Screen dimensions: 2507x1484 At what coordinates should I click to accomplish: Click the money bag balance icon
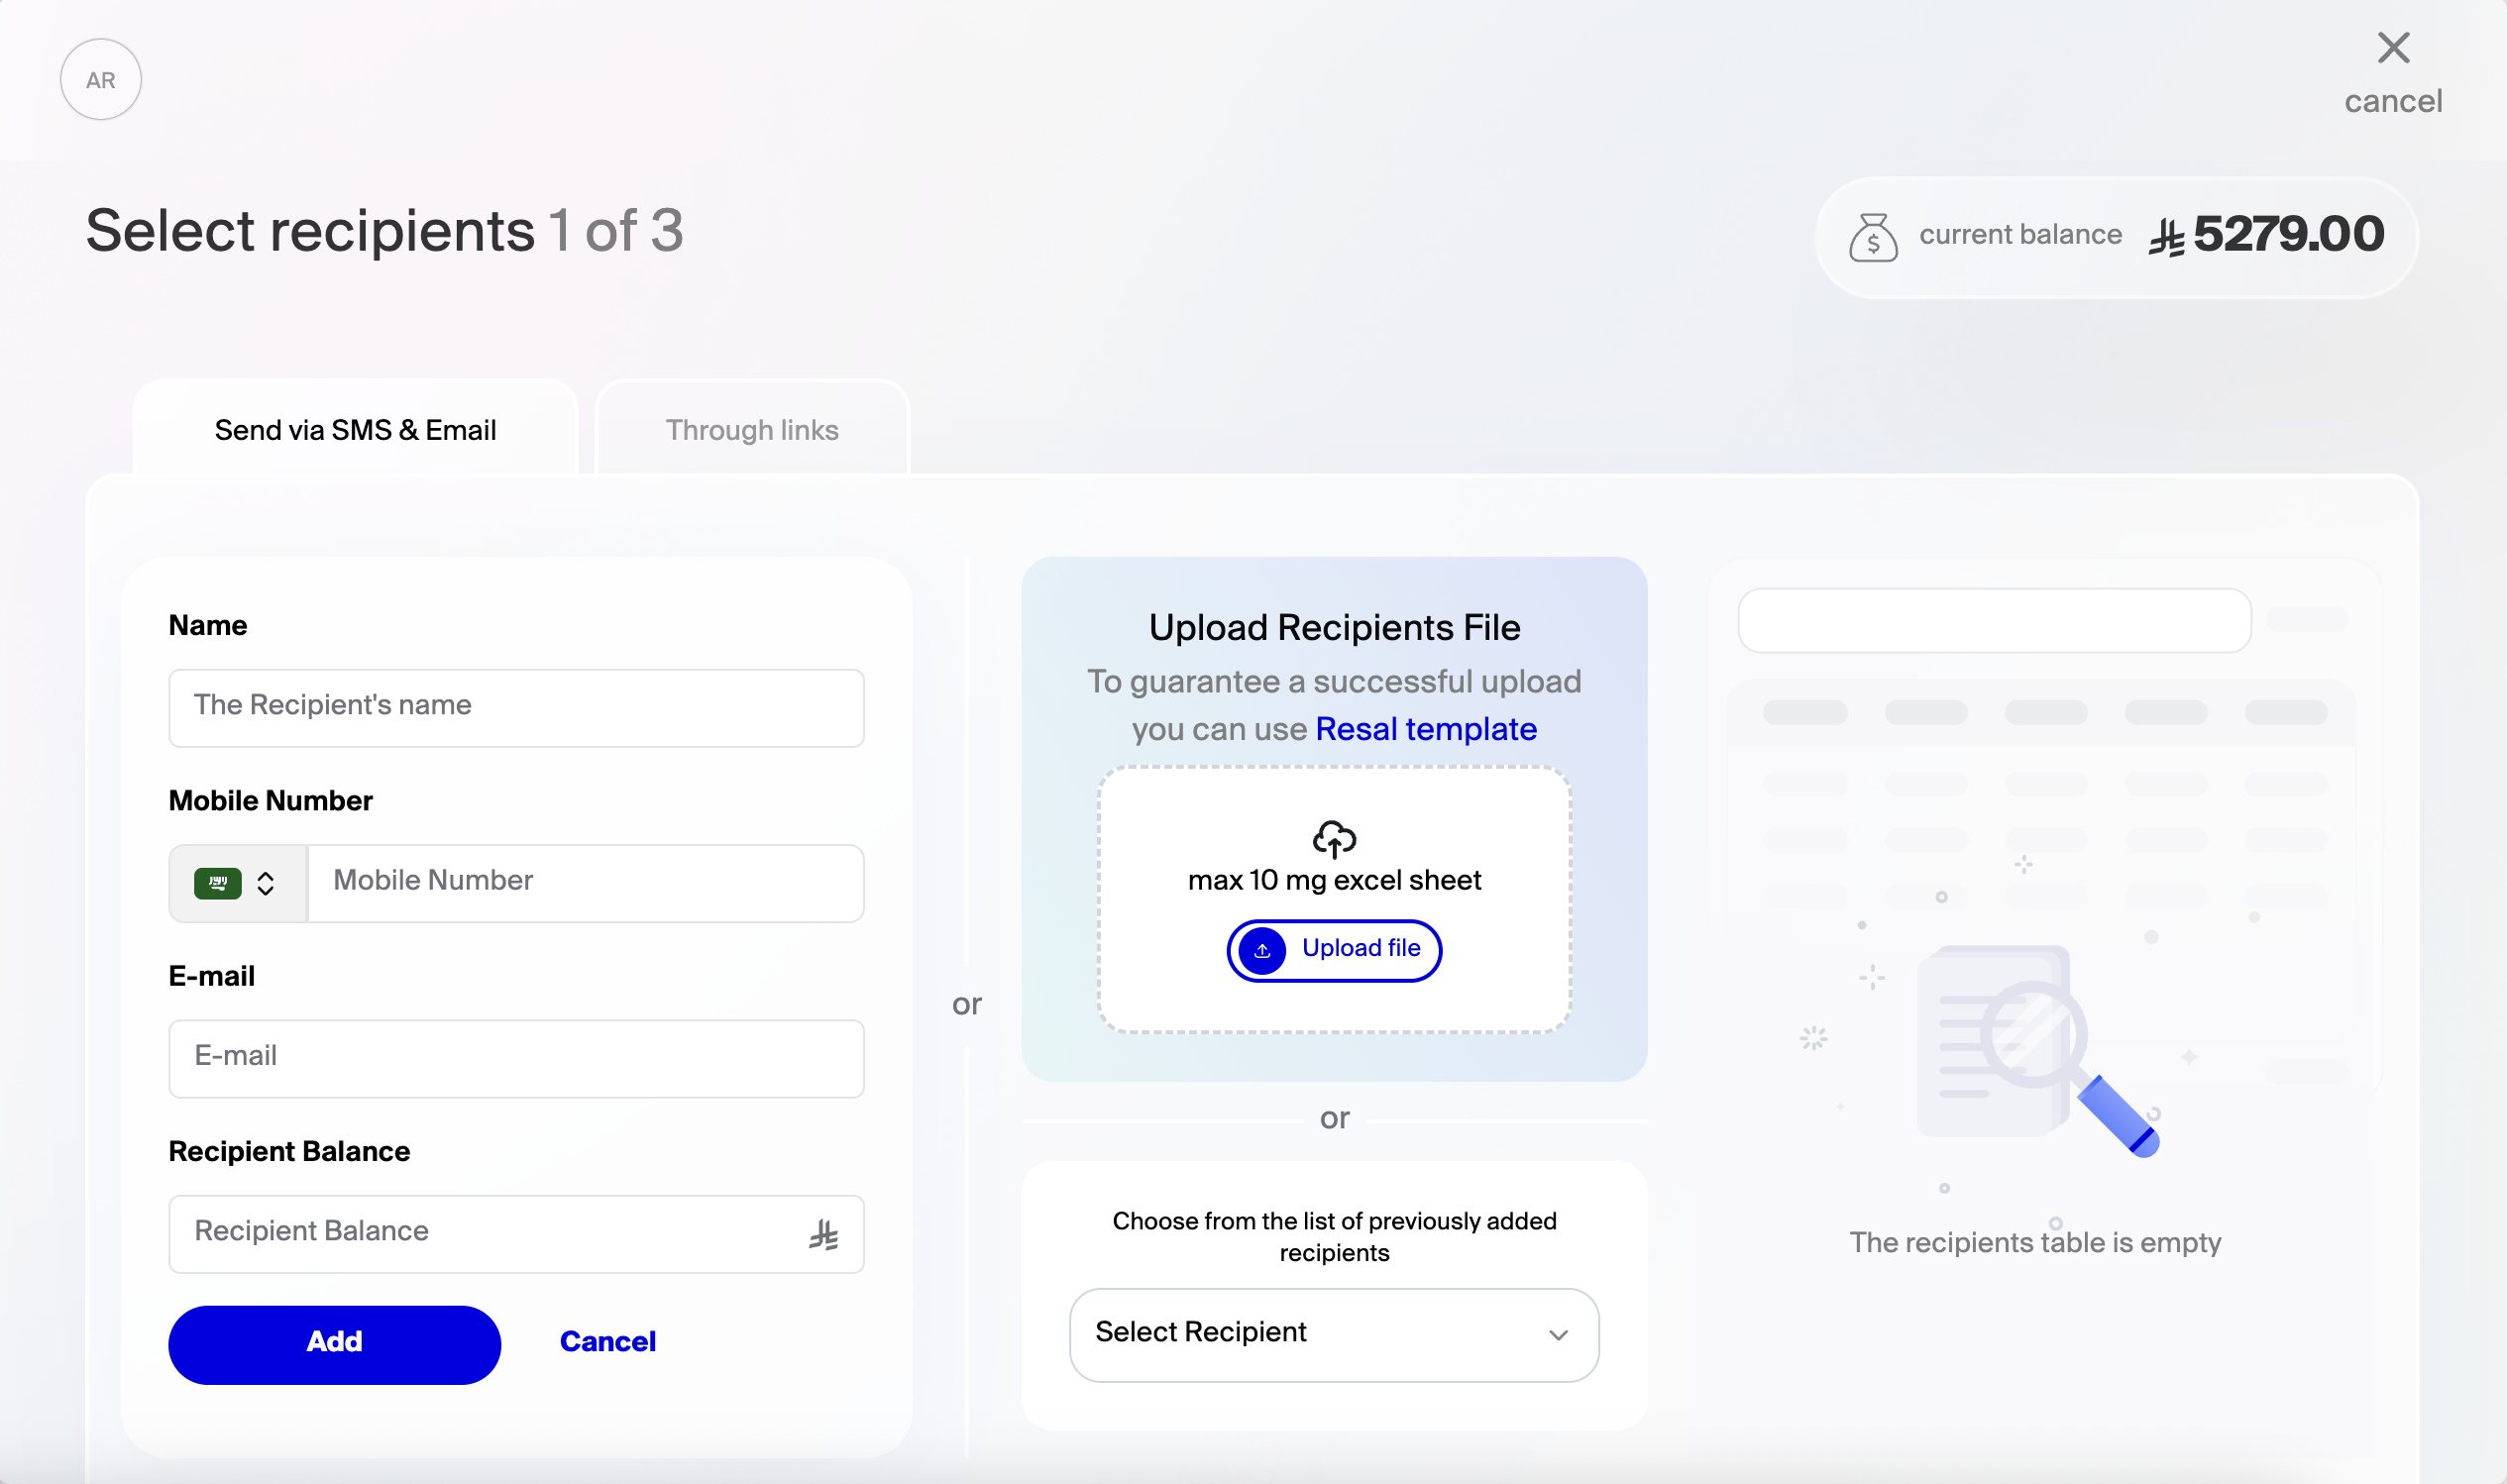click(1872, 238)
